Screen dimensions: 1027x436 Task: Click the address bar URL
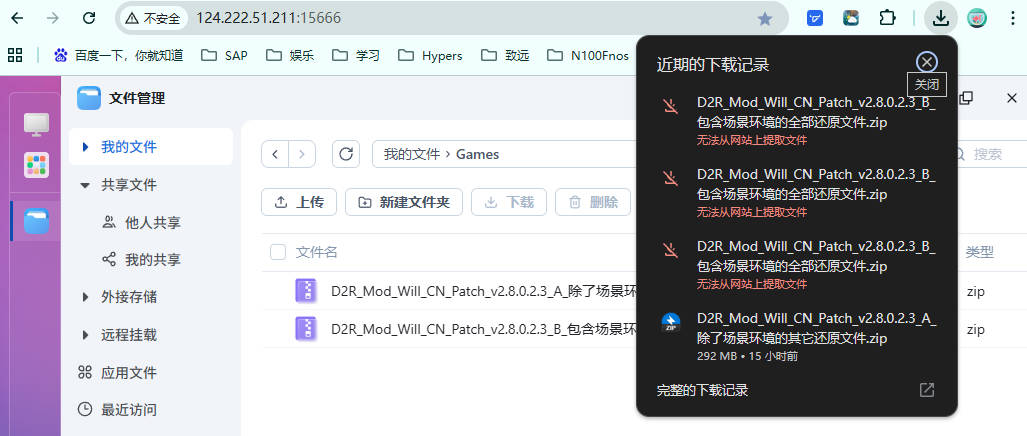click(x=269, y=18)
